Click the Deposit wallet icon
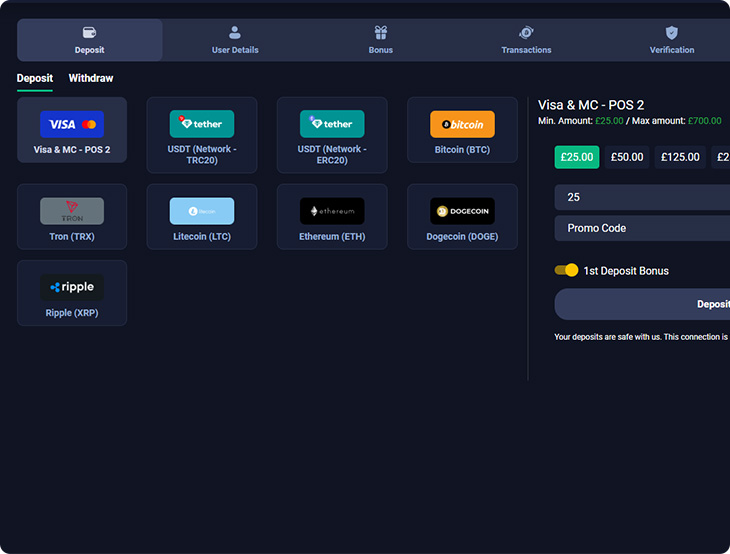This screenshot has width=730, height=554. point(89,33)
